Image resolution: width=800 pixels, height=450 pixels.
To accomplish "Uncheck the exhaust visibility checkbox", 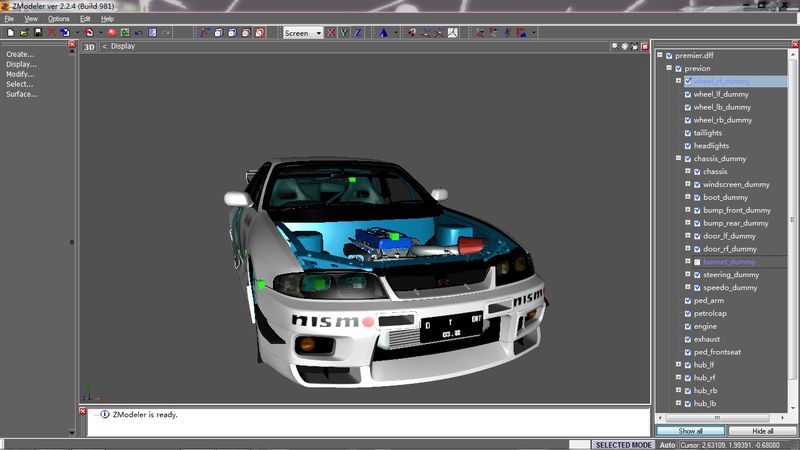I will (x=688, y=339).
